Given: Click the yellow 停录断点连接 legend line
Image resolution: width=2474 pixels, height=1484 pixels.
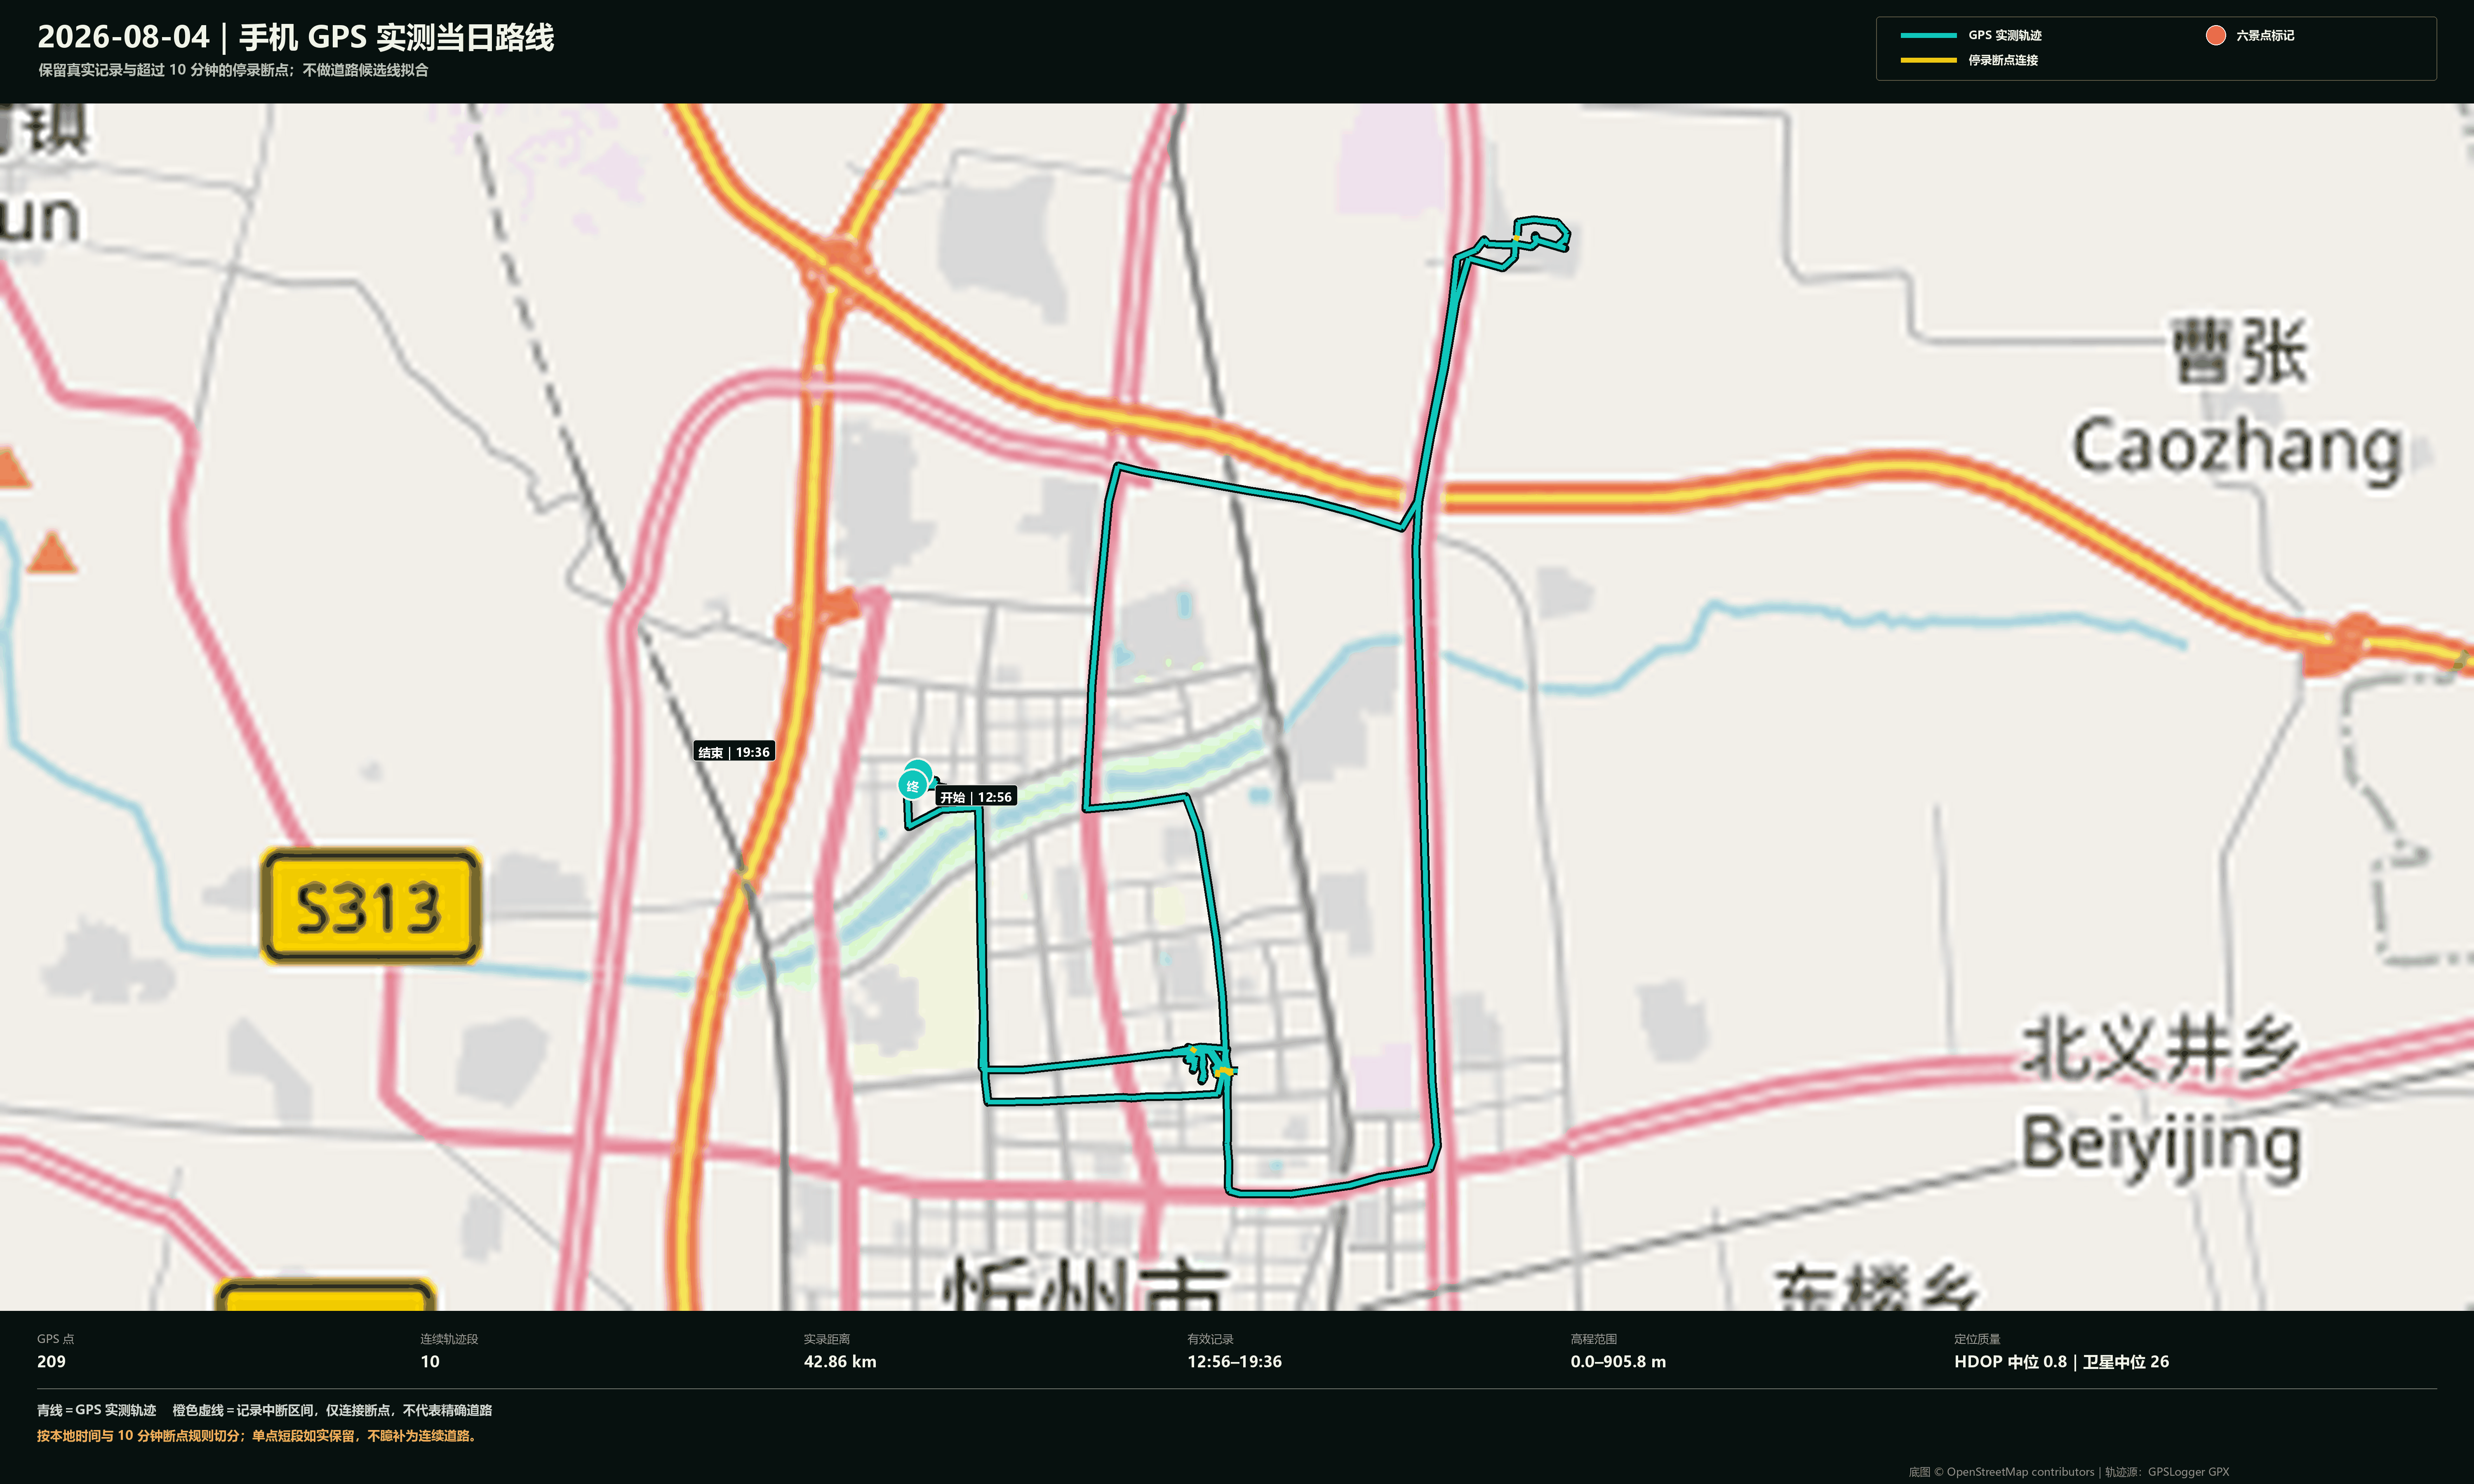Looking at the screenshot, I should [x=1928, y=60].
